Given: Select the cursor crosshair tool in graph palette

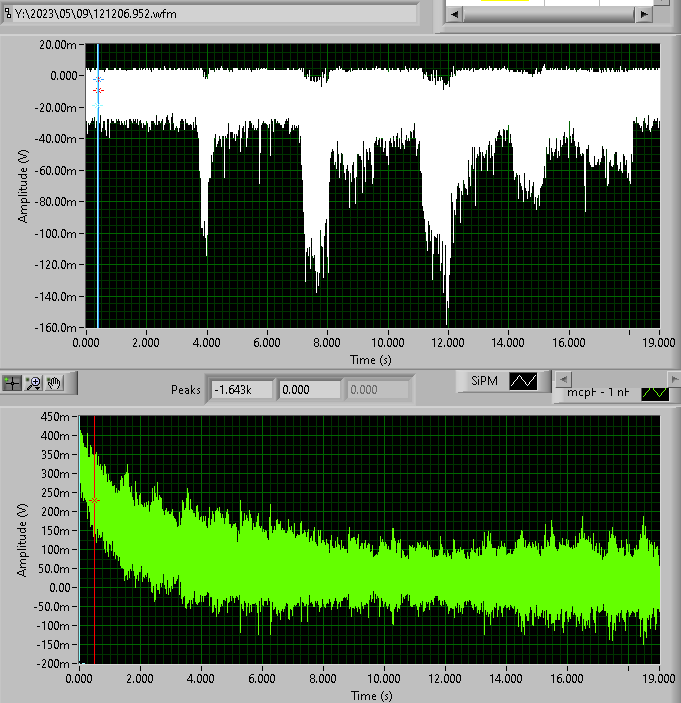Looking at the screenshot, I should [x=12, y=383].
